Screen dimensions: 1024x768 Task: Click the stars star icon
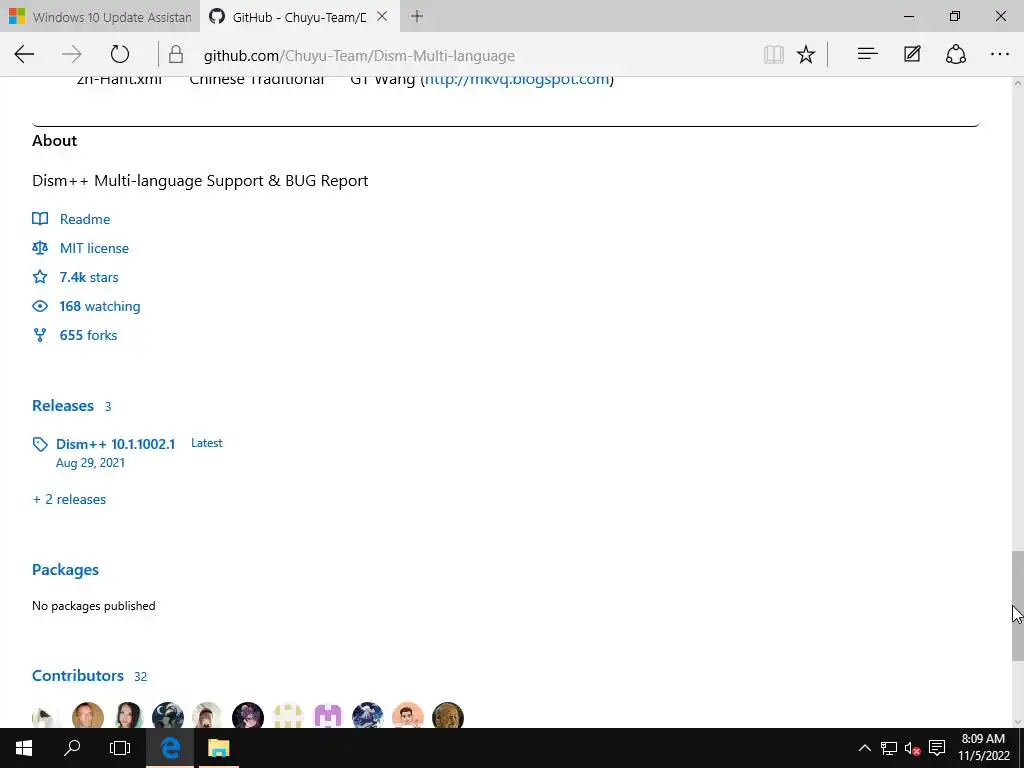(x=40, y=277)
